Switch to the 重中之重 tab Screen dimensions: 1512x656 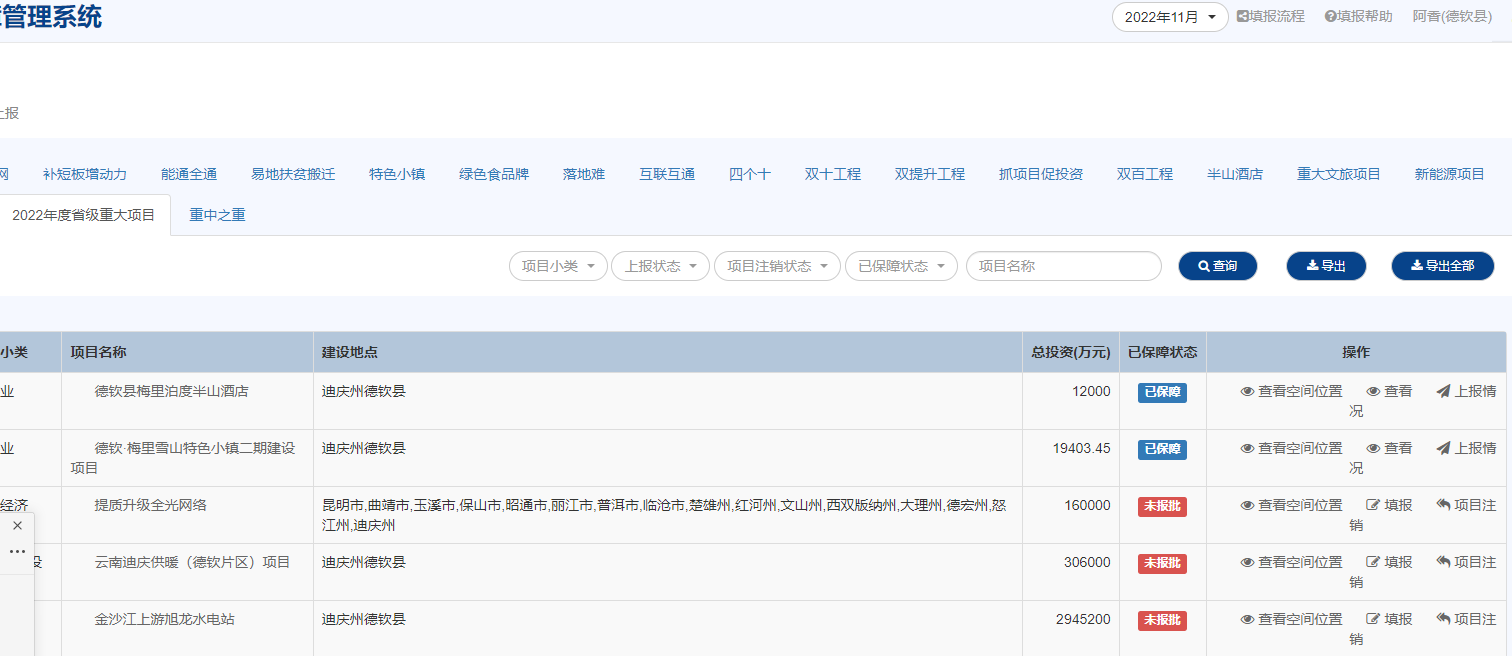pyautogui.click(x=217, y=215)
